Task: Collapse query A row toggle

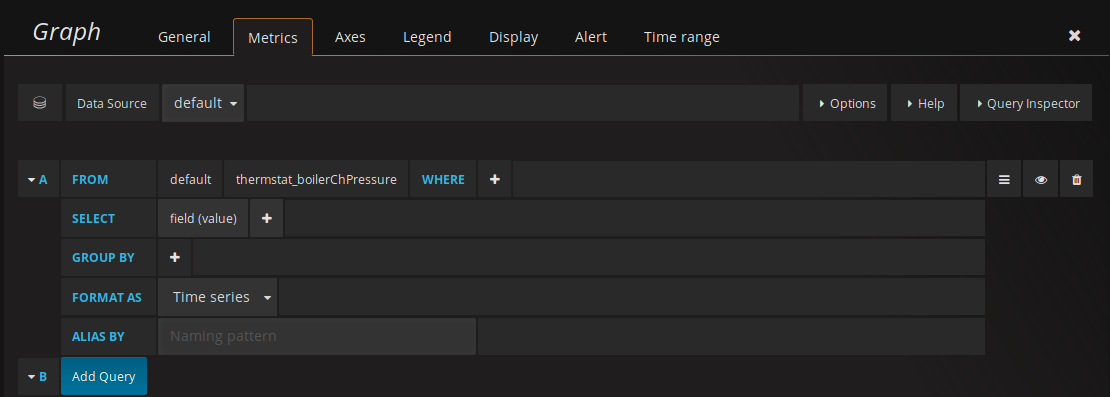Action: click(x=38, y=180)
